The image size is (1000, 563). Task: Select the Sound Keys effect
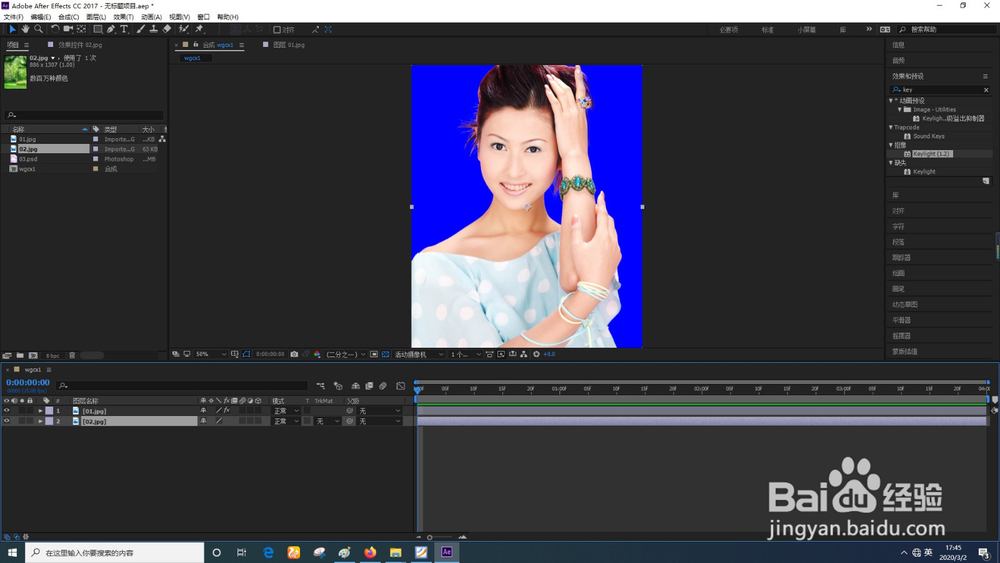[929, 136]
